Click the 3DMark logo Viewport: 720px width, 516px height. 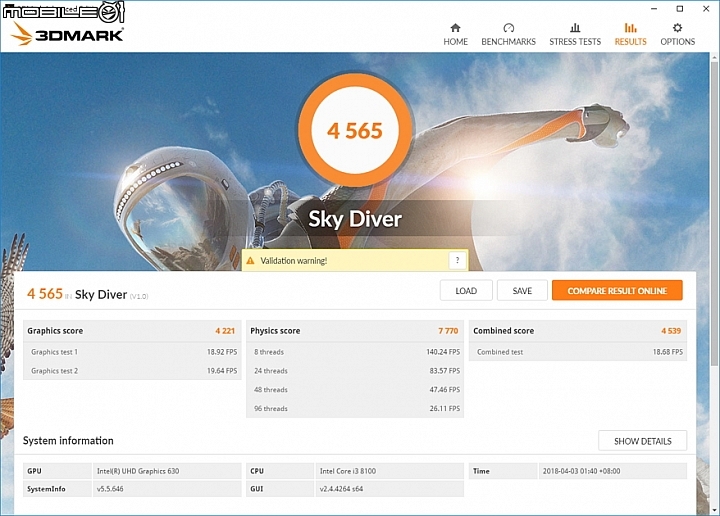pyautogui.click(x=67, y=34)
